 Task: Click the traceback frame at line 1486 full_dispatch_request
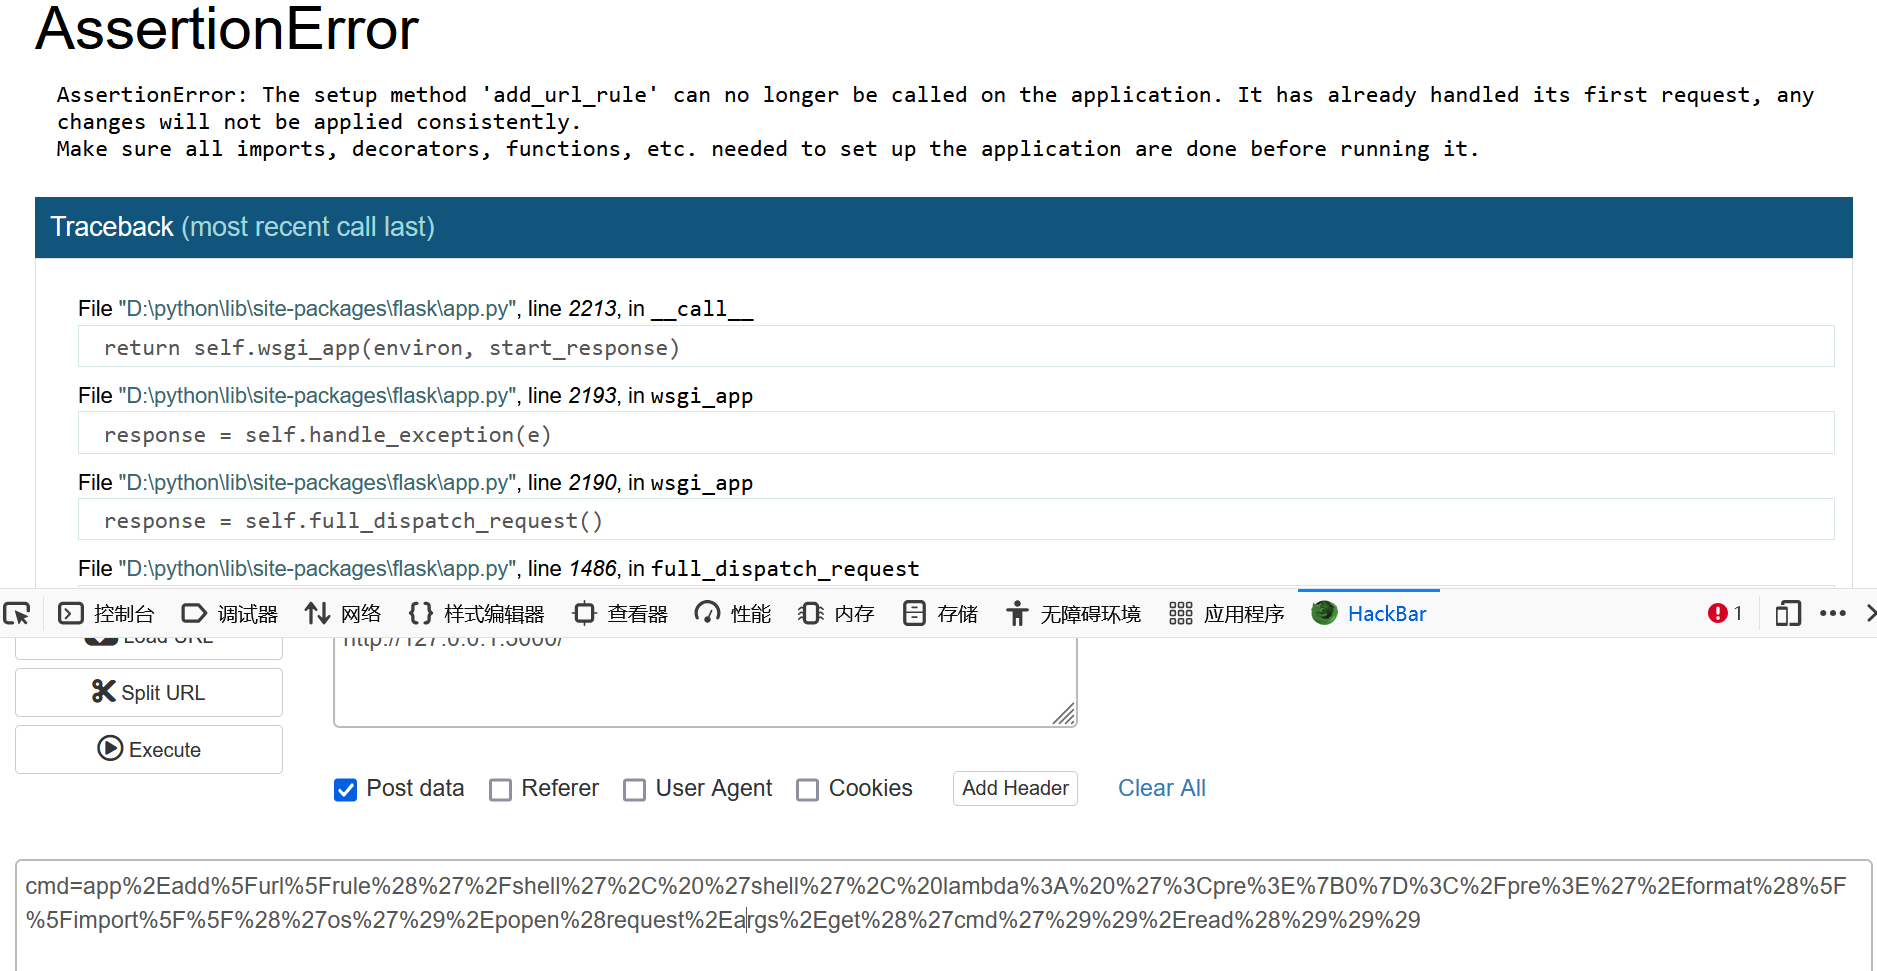(x=498, y=569)
